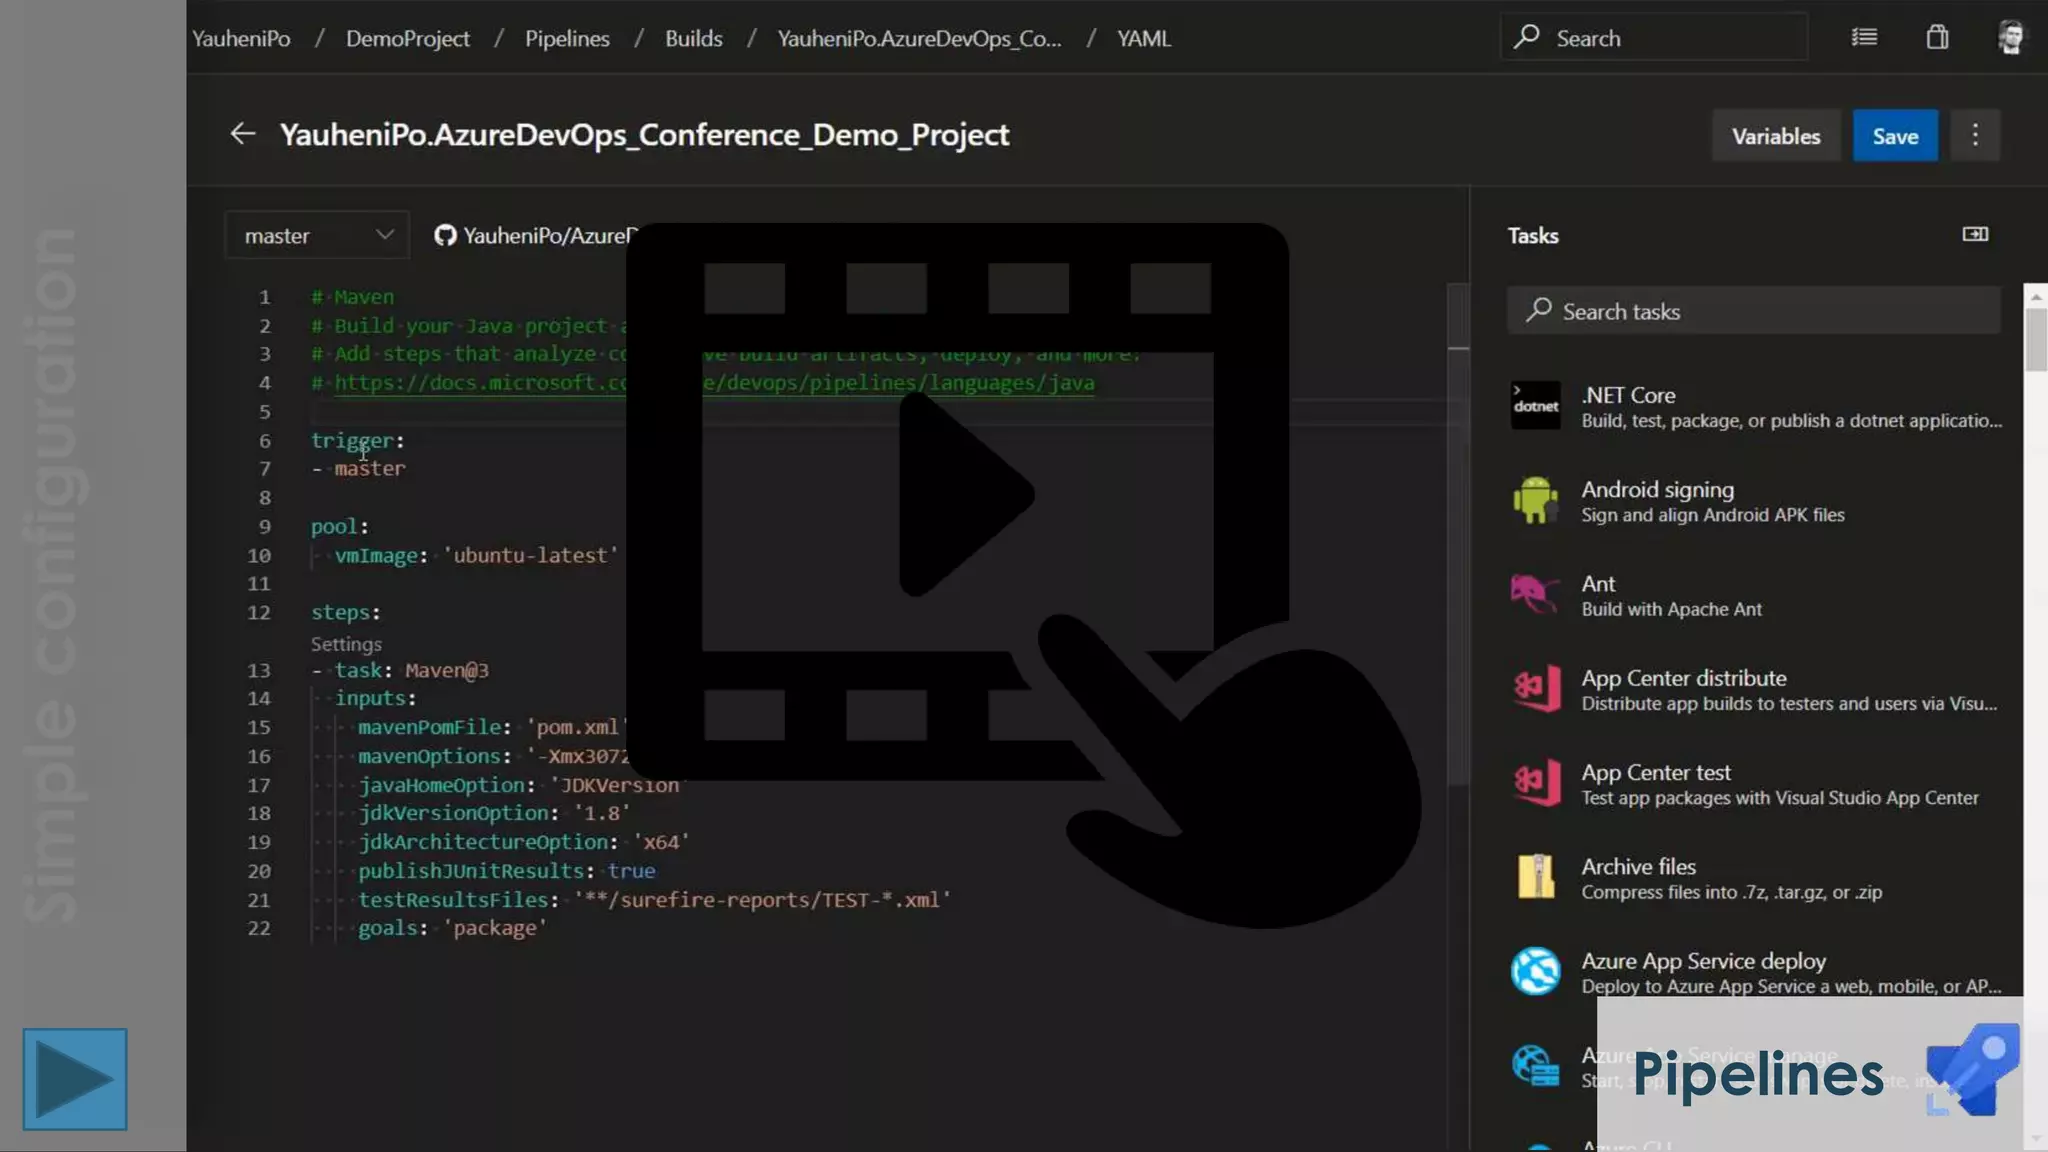2048x1152 pixels.
Task: Focus the Search tasks field
Action: coord(1754,311)
